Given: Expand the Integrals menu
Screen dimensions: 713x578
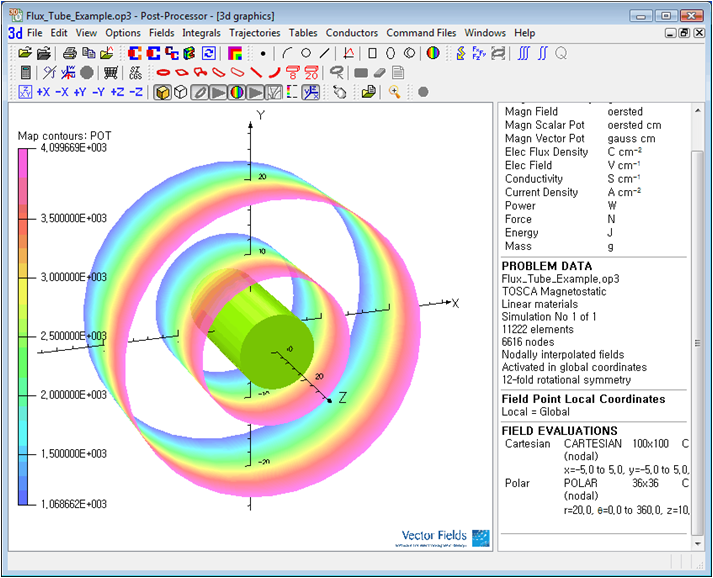Looking at the screenshot, I should click(201, 33).
